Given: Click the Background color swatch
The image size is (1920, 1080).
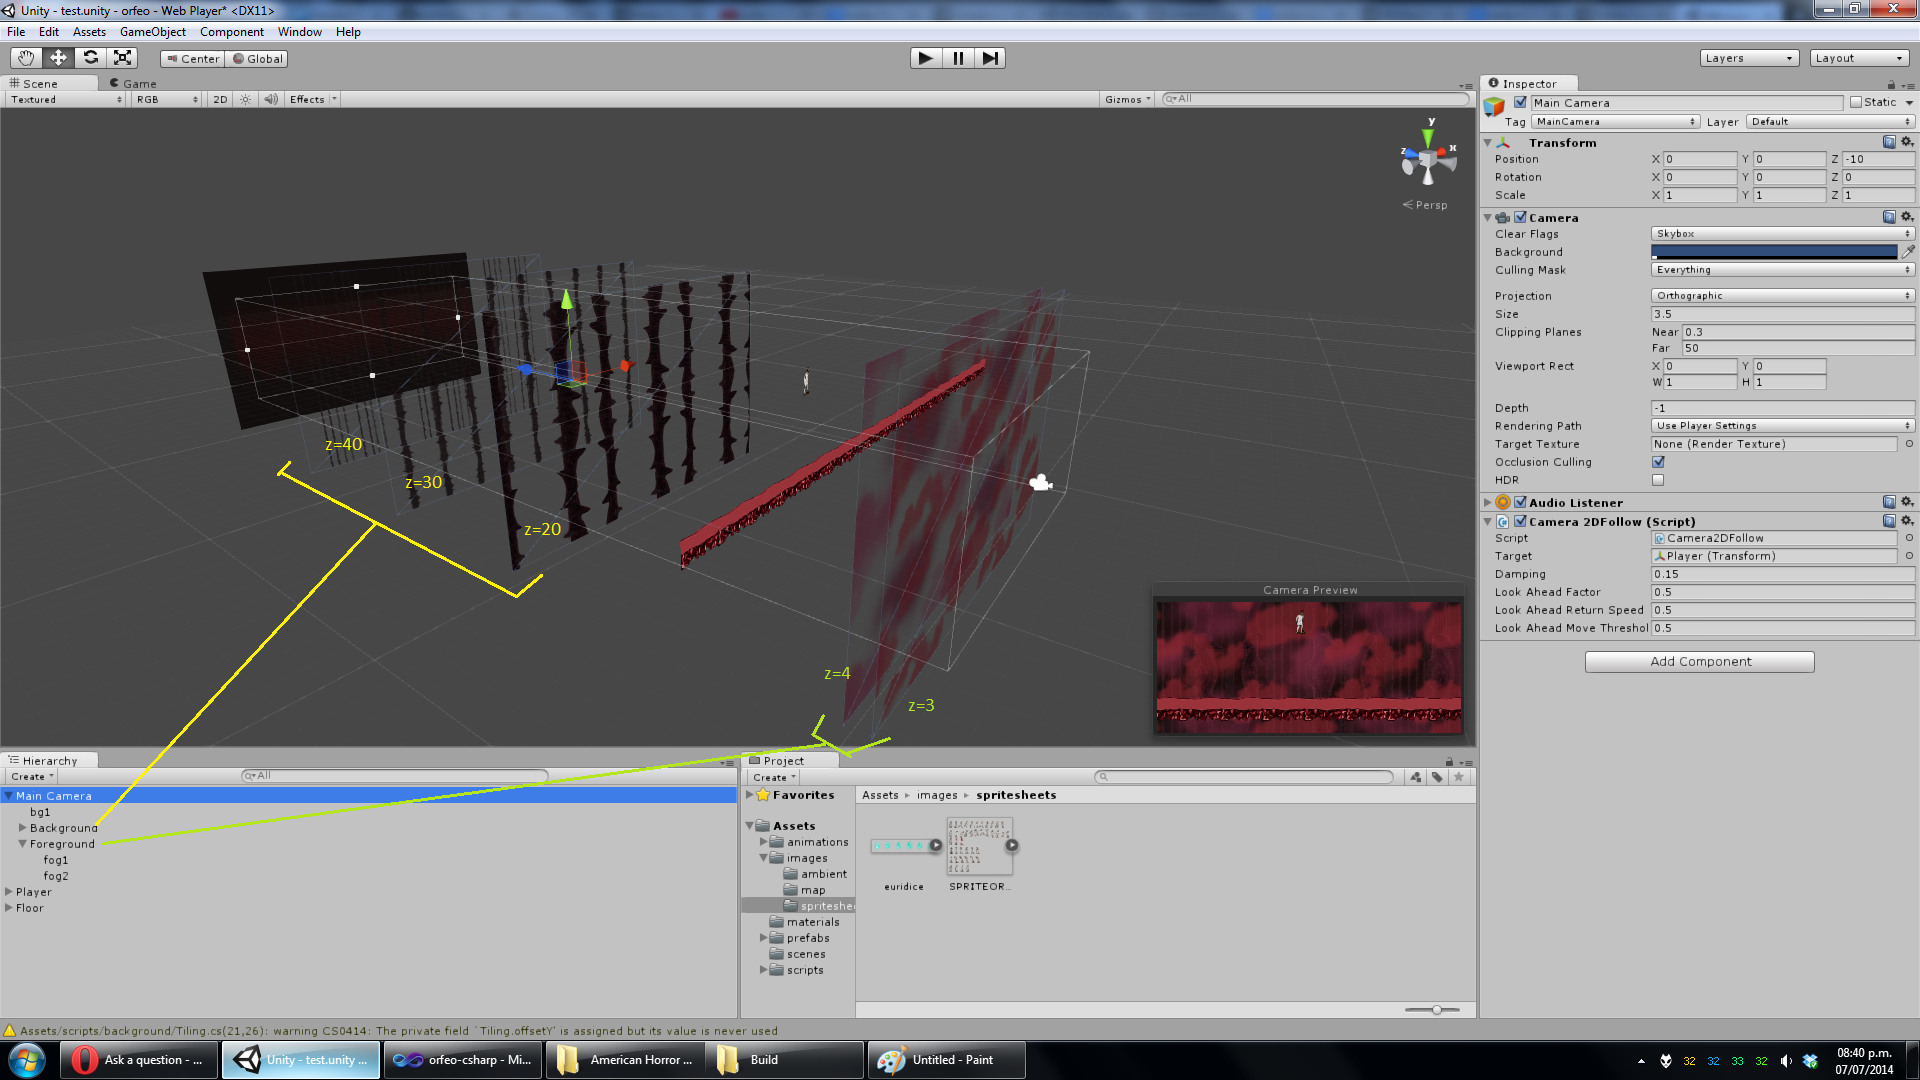Looking at the screenshot, I should click(1774, 252).
